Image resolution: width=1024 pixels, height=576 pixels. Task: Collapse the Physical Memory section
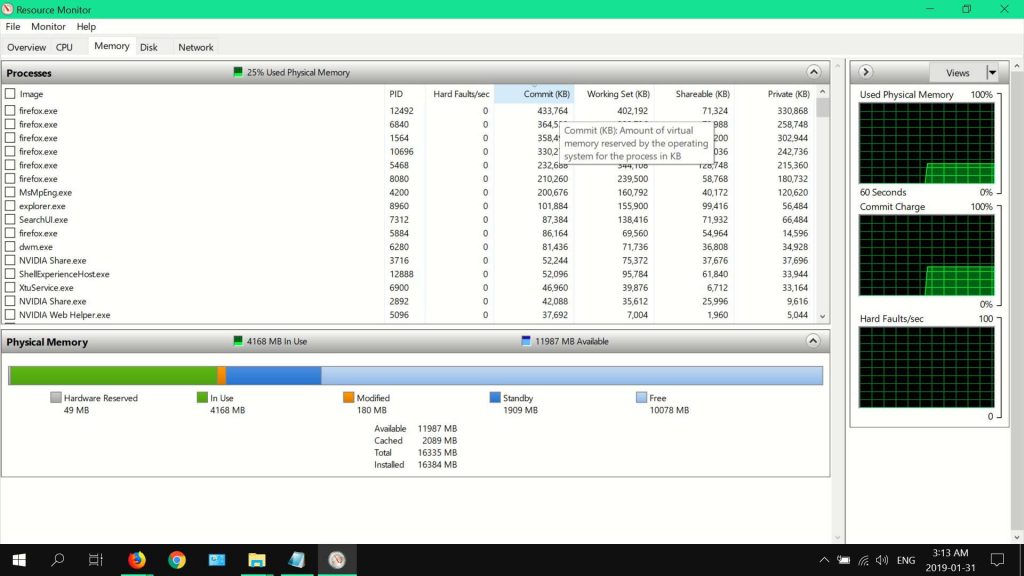click(813, 341)
